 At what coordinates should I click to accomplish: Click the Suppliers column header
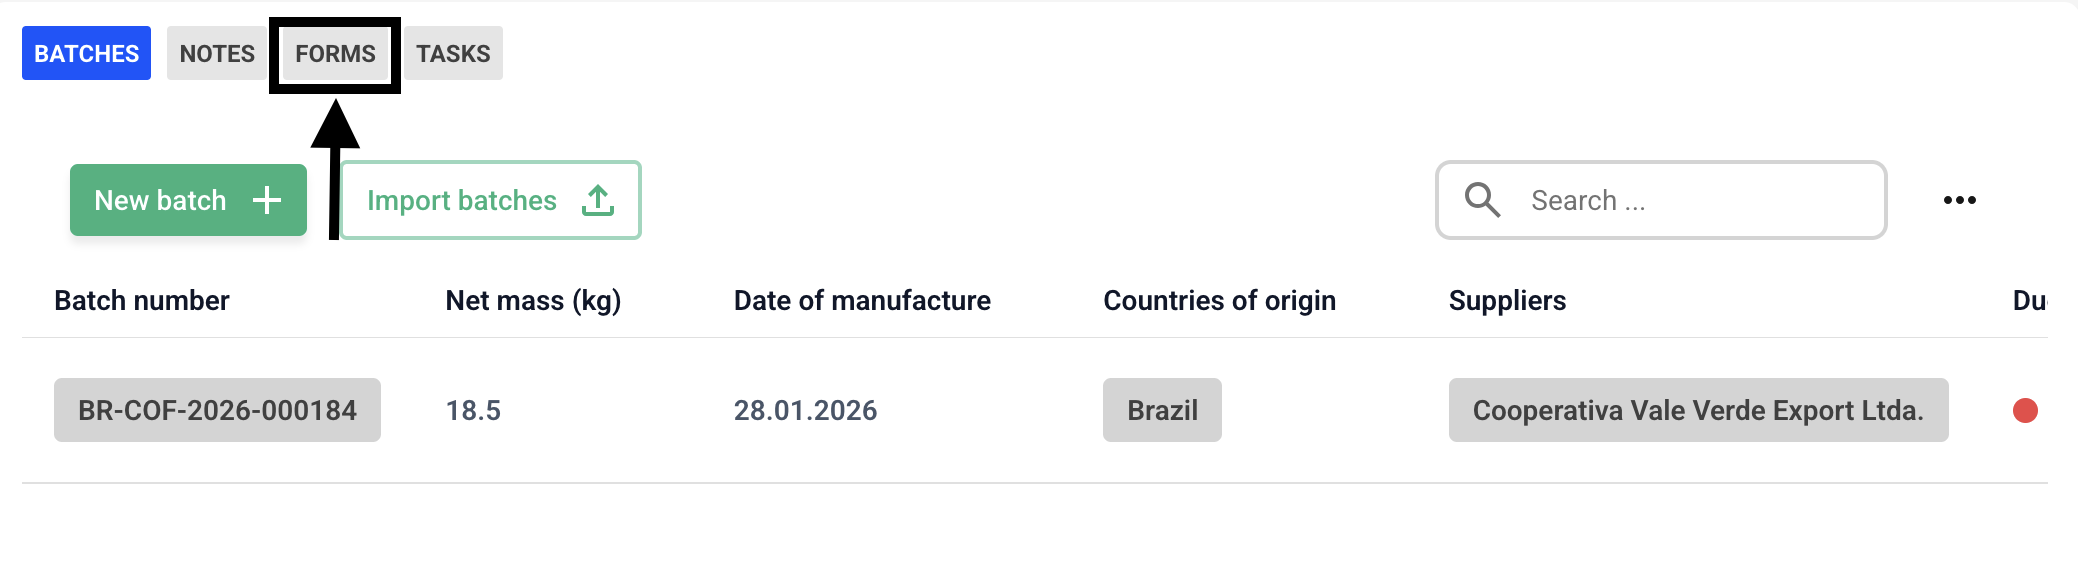pos(1507,300)
